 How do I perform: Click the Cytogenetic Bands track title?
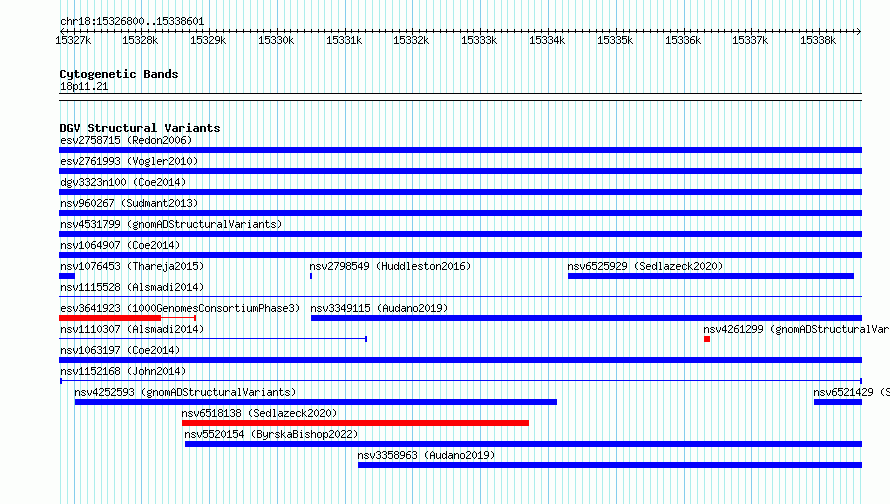(x=119, y=74)
